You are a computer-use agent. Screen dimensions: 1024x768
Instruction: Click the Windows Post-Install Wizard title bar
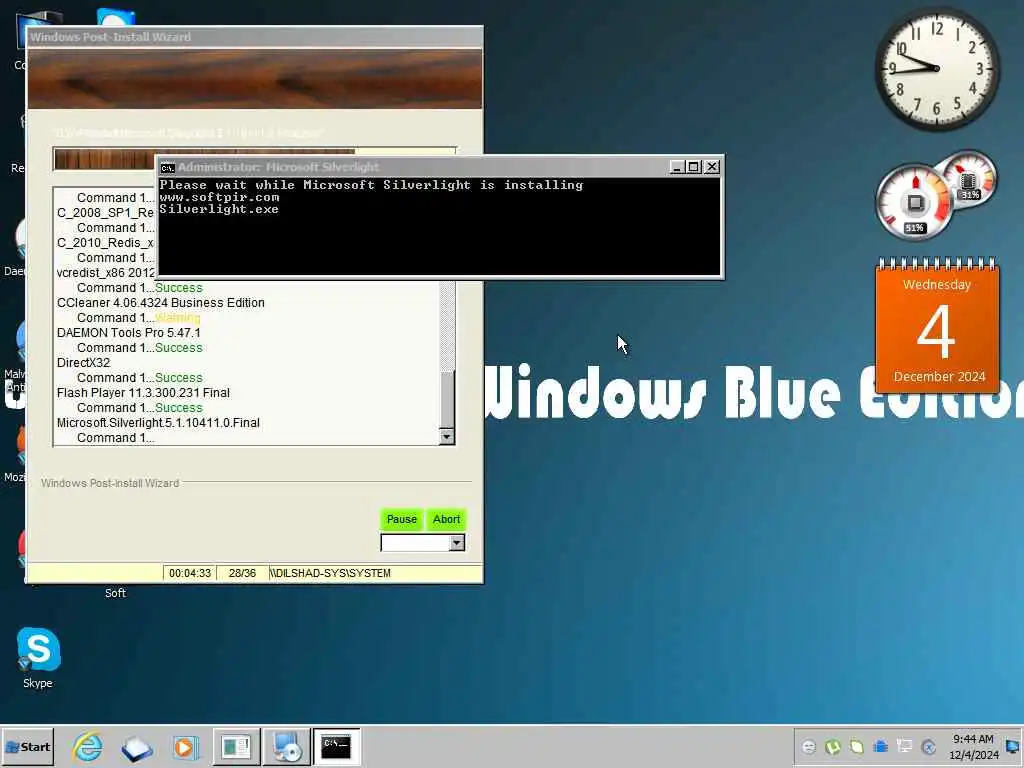255,37
